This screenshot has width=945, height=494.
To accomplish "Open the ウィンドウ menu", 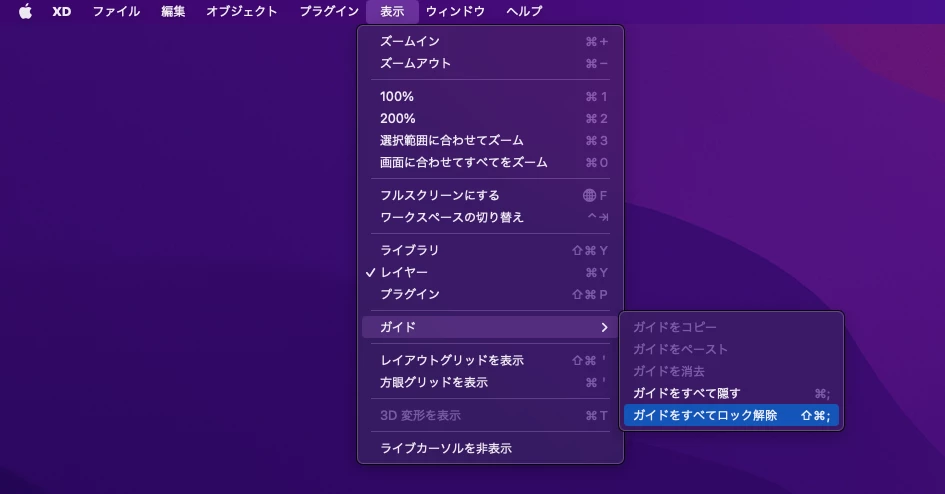I will pos(455,11).
